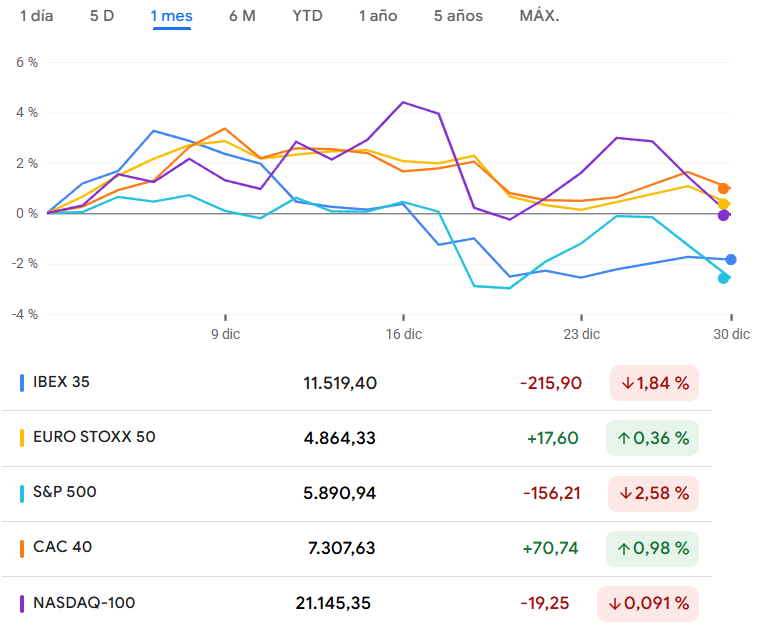The image size is (776, 631).
Task: Select the purple color marker beside NASDAQ-100
Action: (22, 603)
